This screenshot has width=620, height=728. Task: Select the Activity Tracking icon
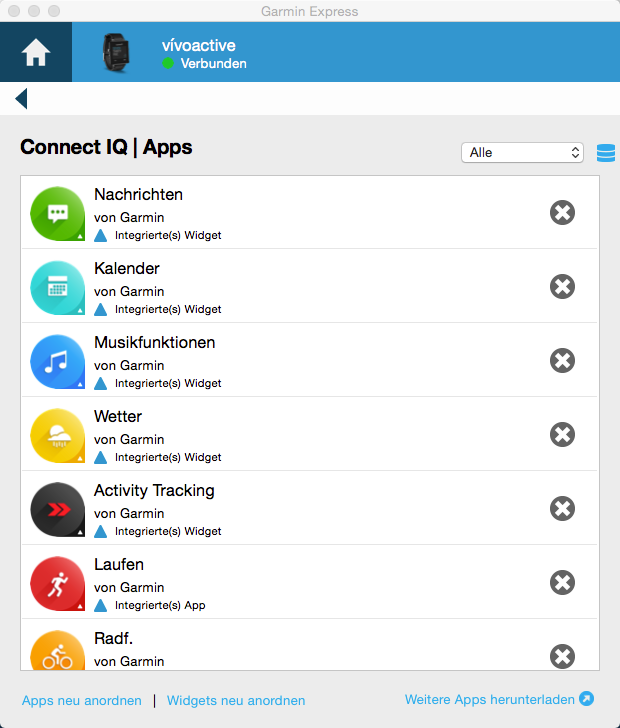pos(57,509)
